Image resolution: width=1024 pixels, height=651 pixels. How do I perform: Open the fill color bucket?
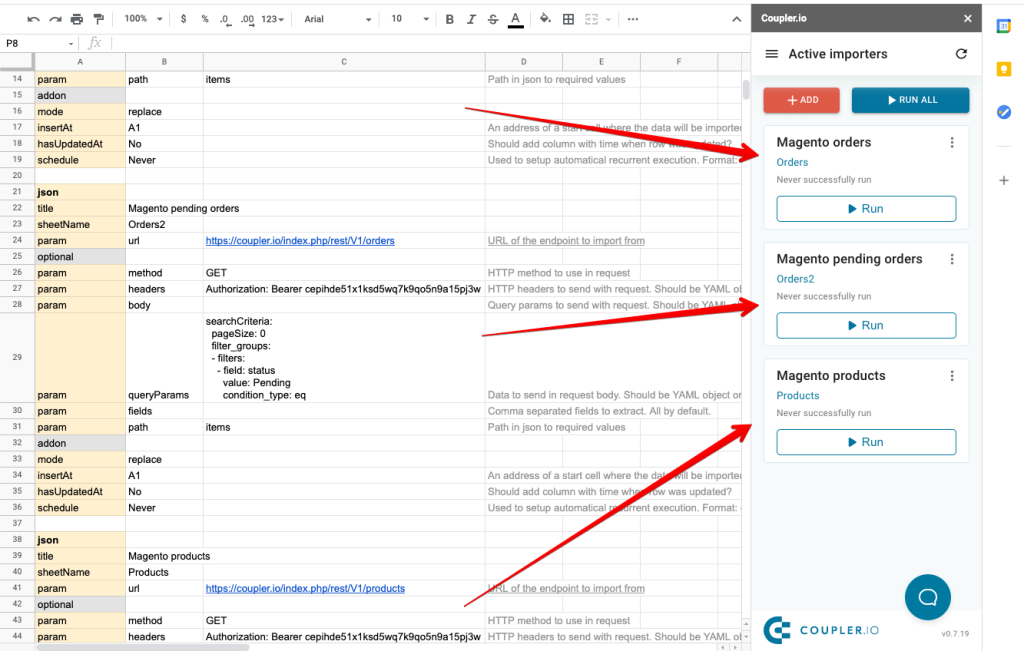pos(545,20)
